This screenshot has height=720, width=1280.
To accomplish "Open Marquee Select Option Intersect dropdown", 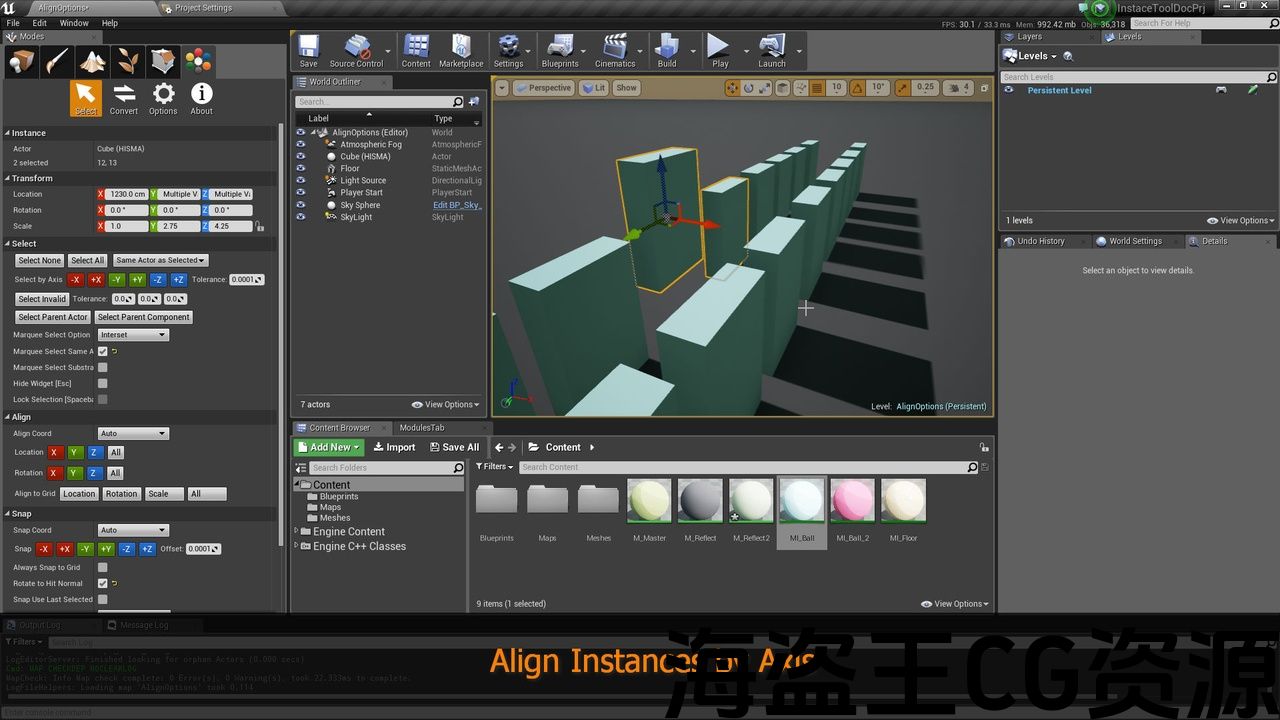I will [133, 335].
